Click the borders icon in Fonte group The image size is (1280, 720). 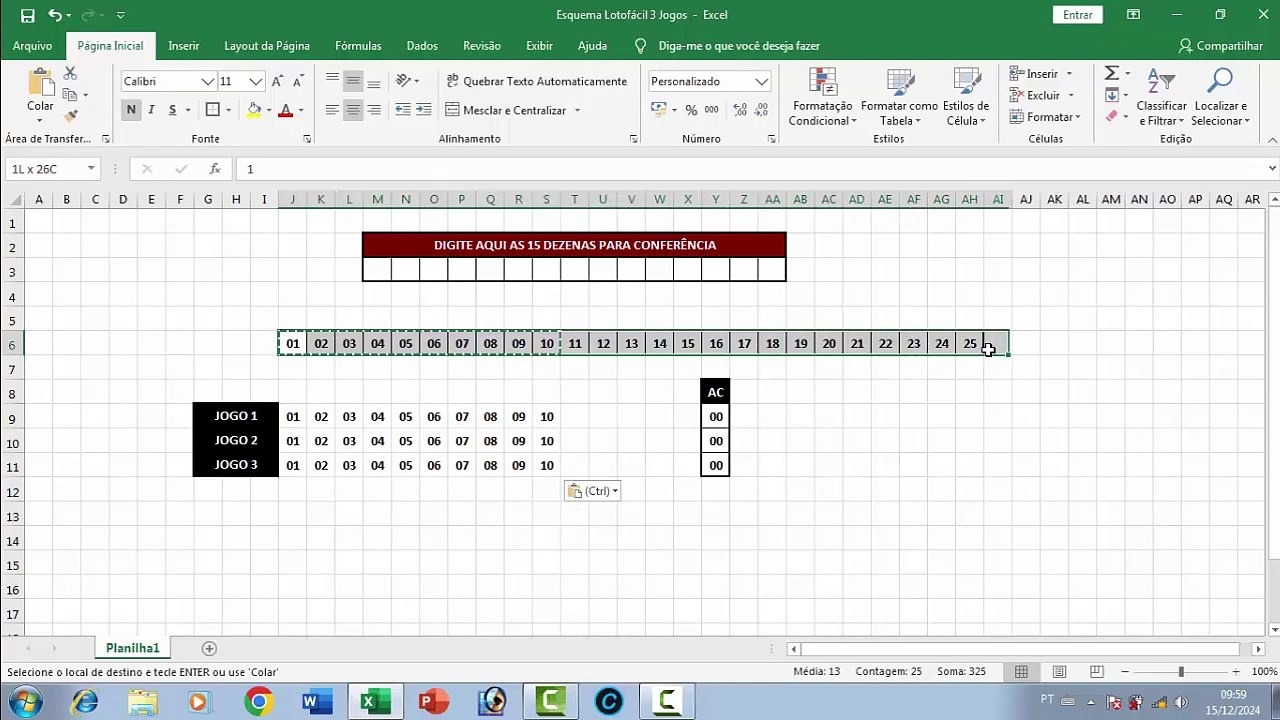click(x=212, y=110)
